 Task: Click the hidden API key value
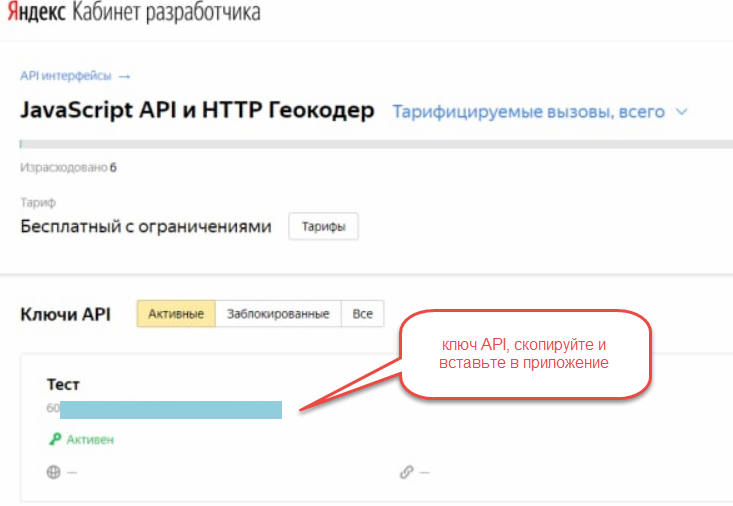click(x=164, y=409)
